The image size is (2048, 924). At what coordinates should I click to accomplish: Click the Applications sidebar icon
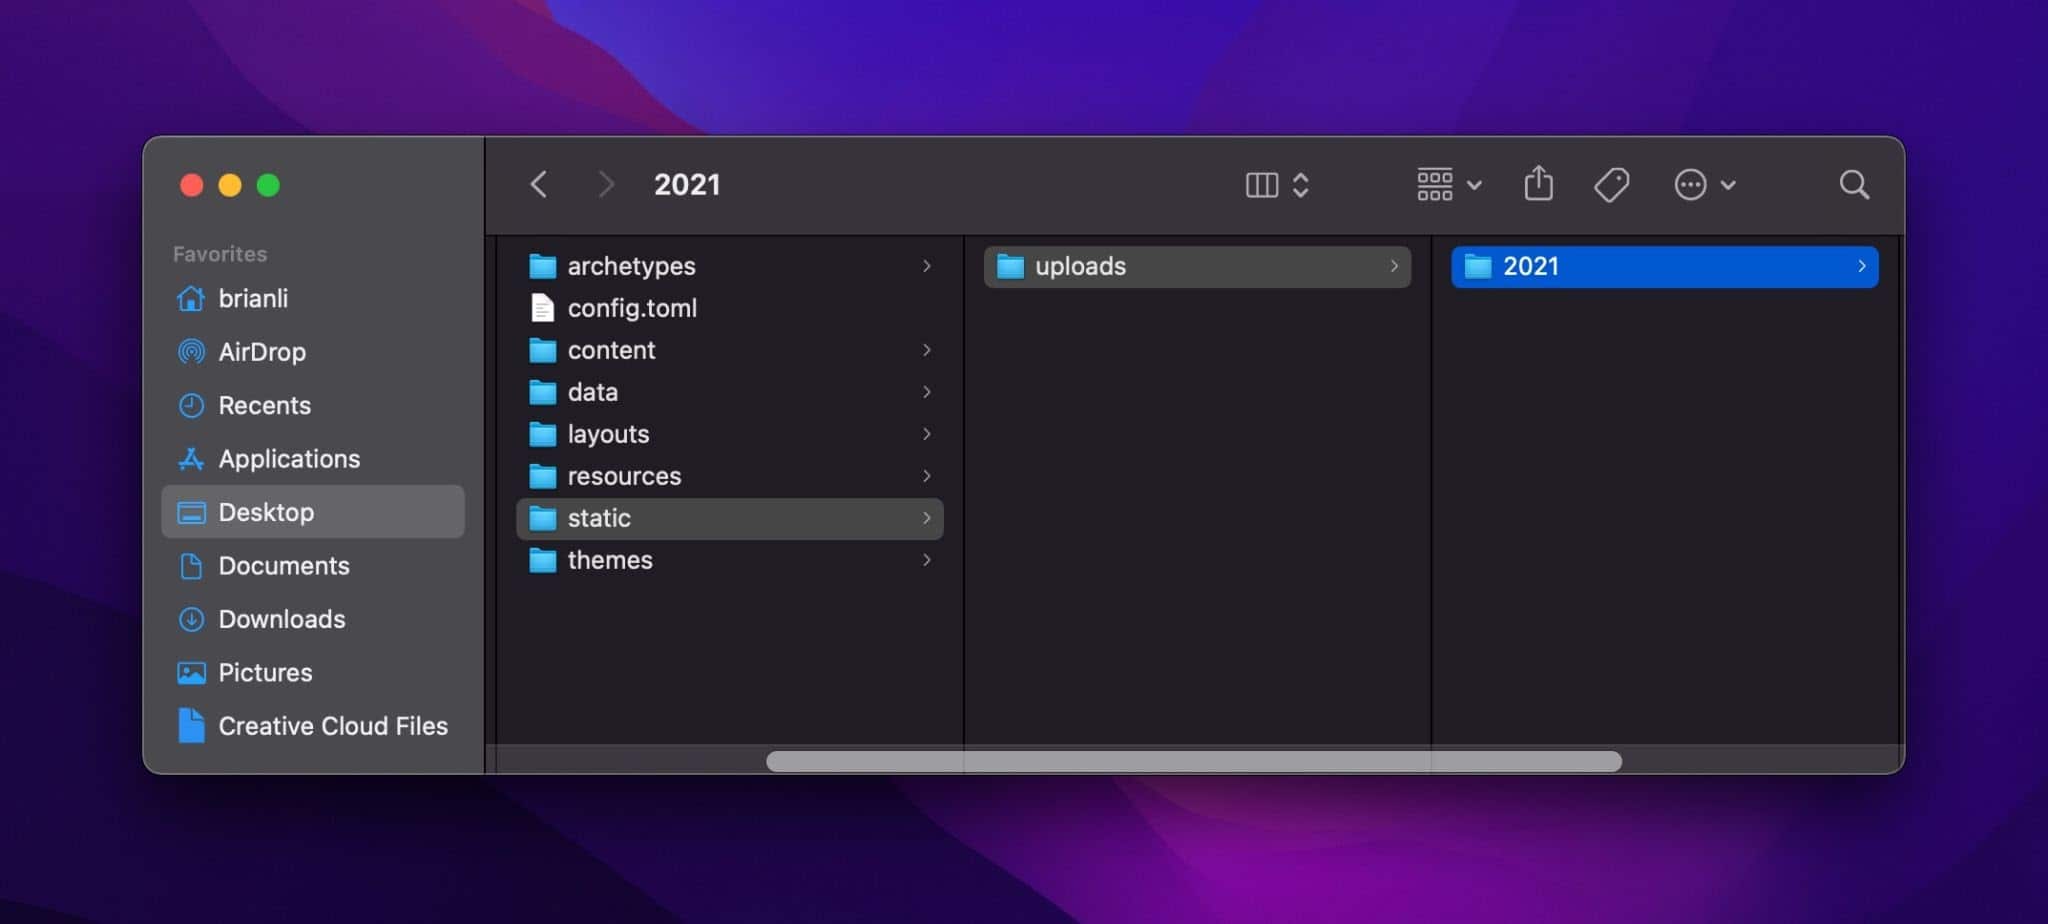coord(191,458)
